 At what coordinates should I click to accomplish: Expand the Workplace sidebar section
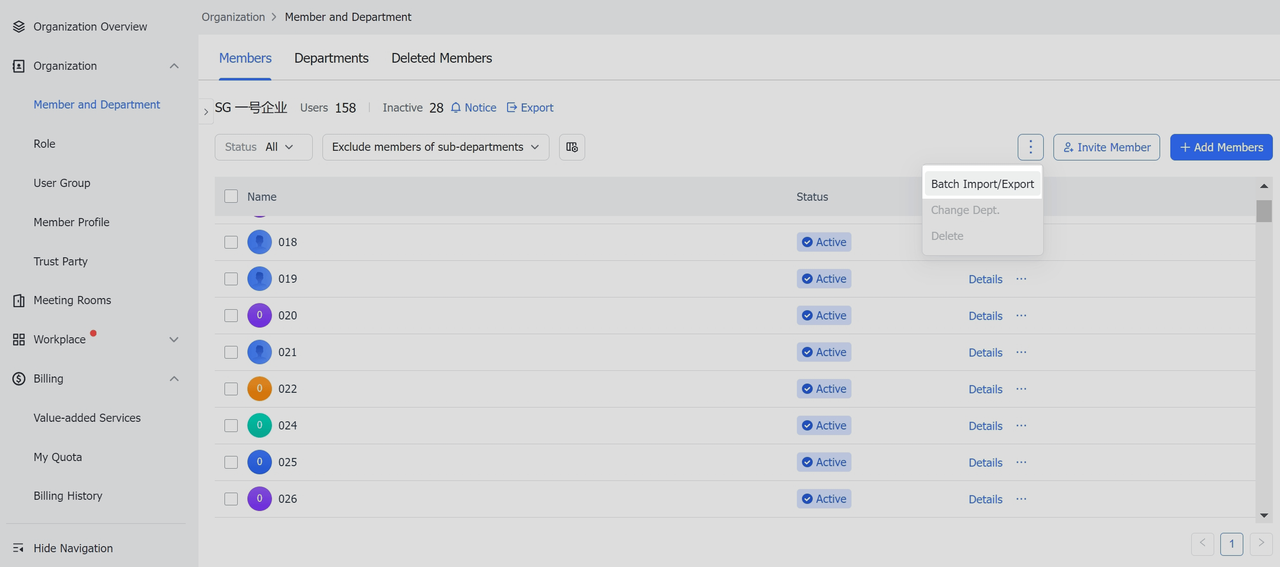pyautogui.click(x=173, y=340)
